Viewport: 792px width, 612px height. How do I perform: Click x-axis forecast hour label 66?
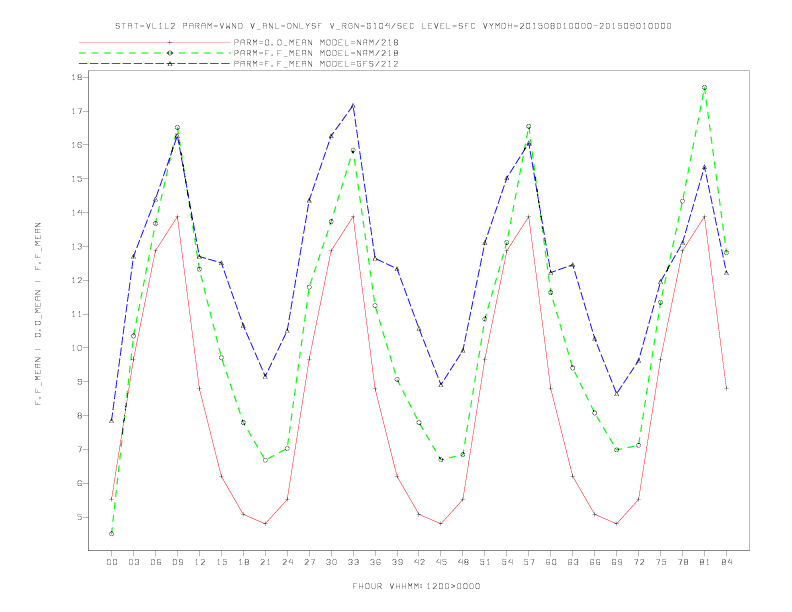point(595,562)
